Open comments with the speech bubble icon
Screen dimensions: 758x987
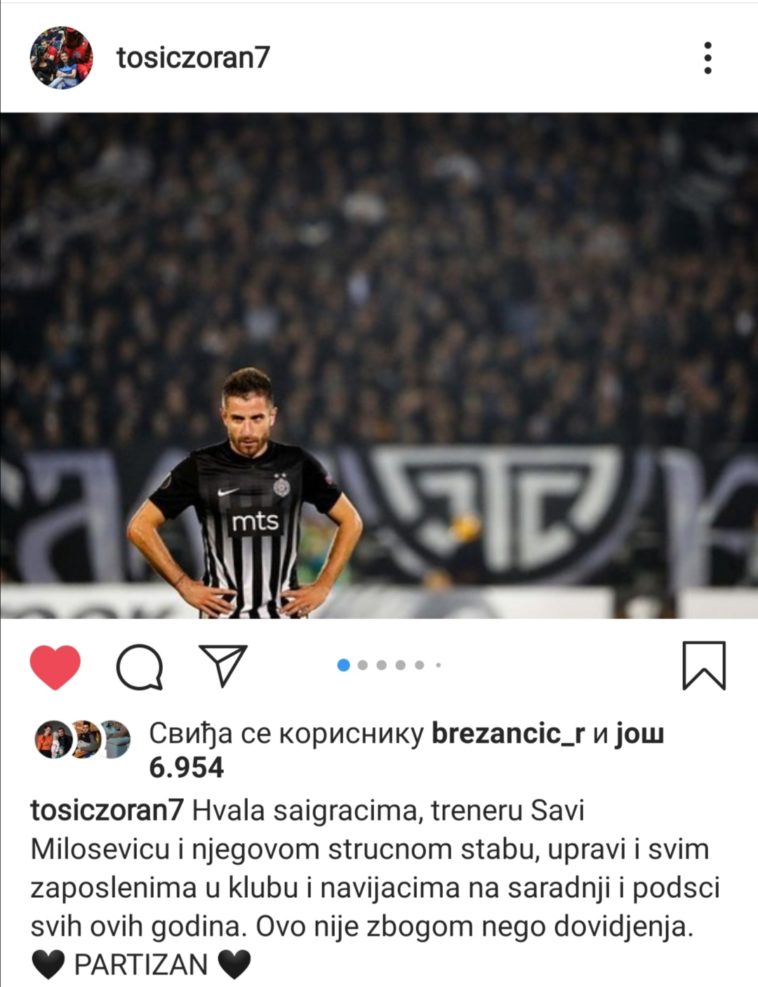[140, 667]
